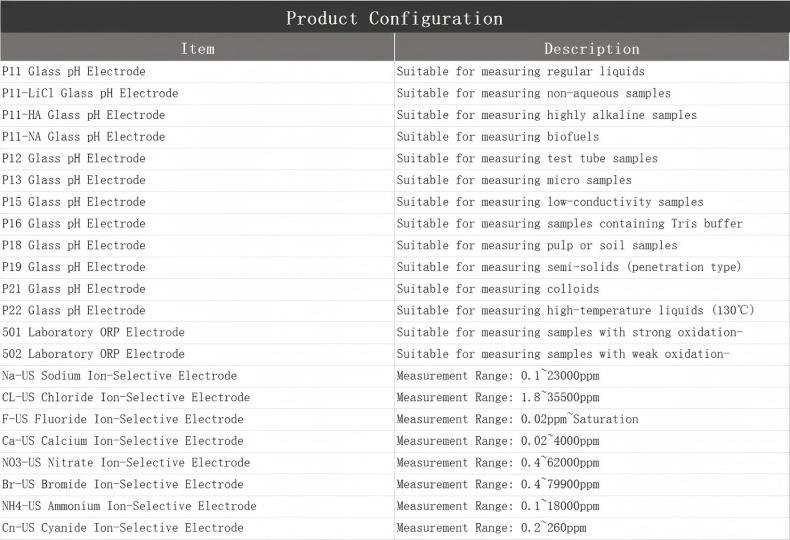Select the Cn-US Cyanide Ion-Selective Electrode item
The height and width of the screenshot is (540, 790).
(123, 528)
